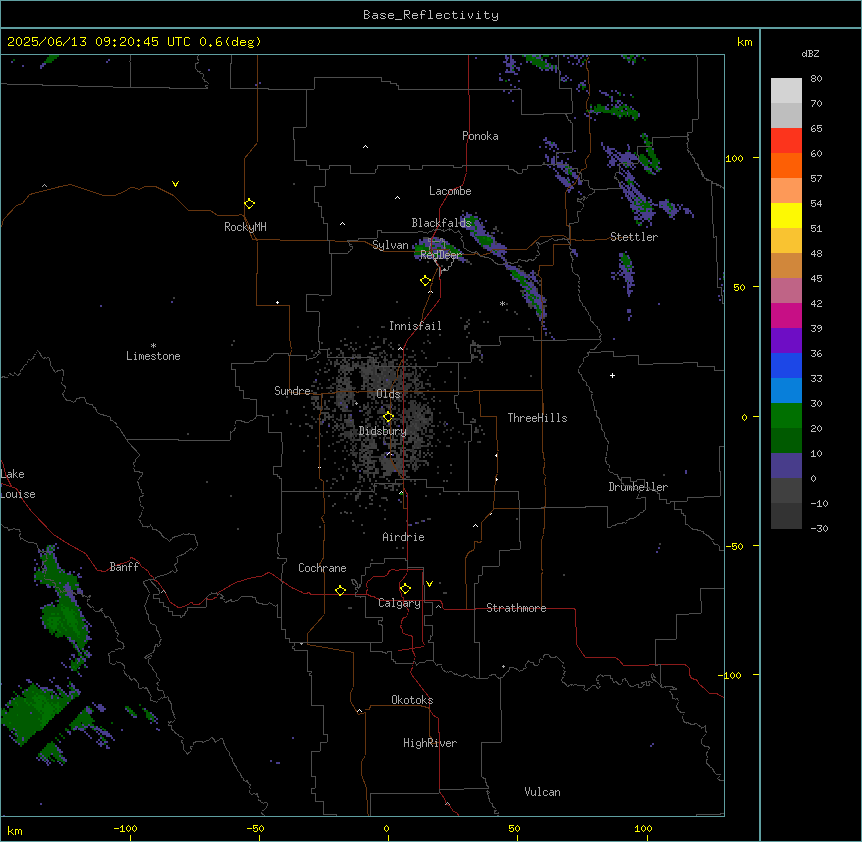Select the Drumheller label
862x842 pixels.
click(638, 487)
